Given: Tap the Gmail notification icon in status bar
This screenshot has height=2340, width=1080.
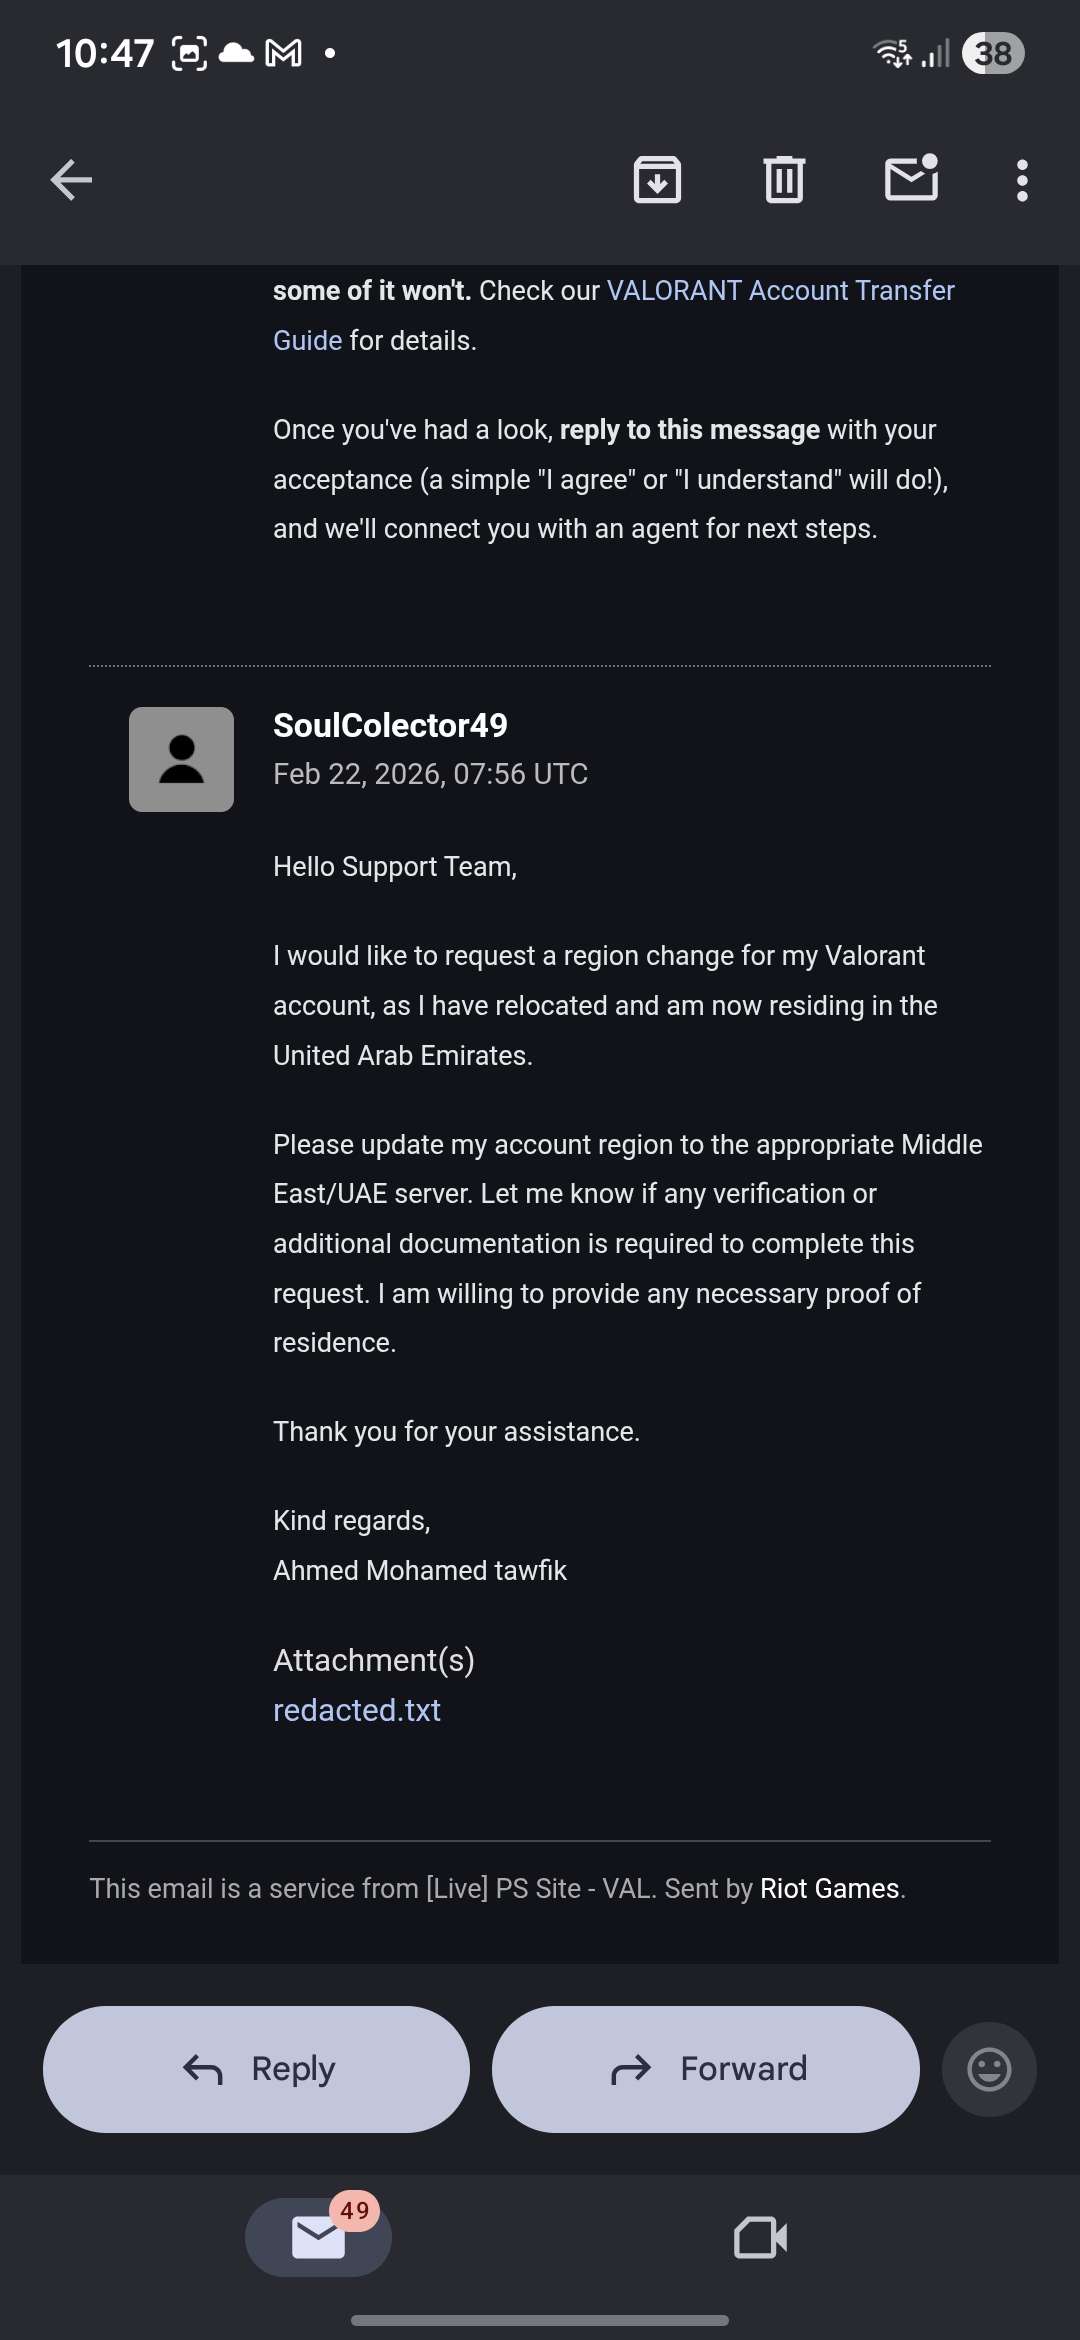Looking at the screenshot, I should pos(283,53).
